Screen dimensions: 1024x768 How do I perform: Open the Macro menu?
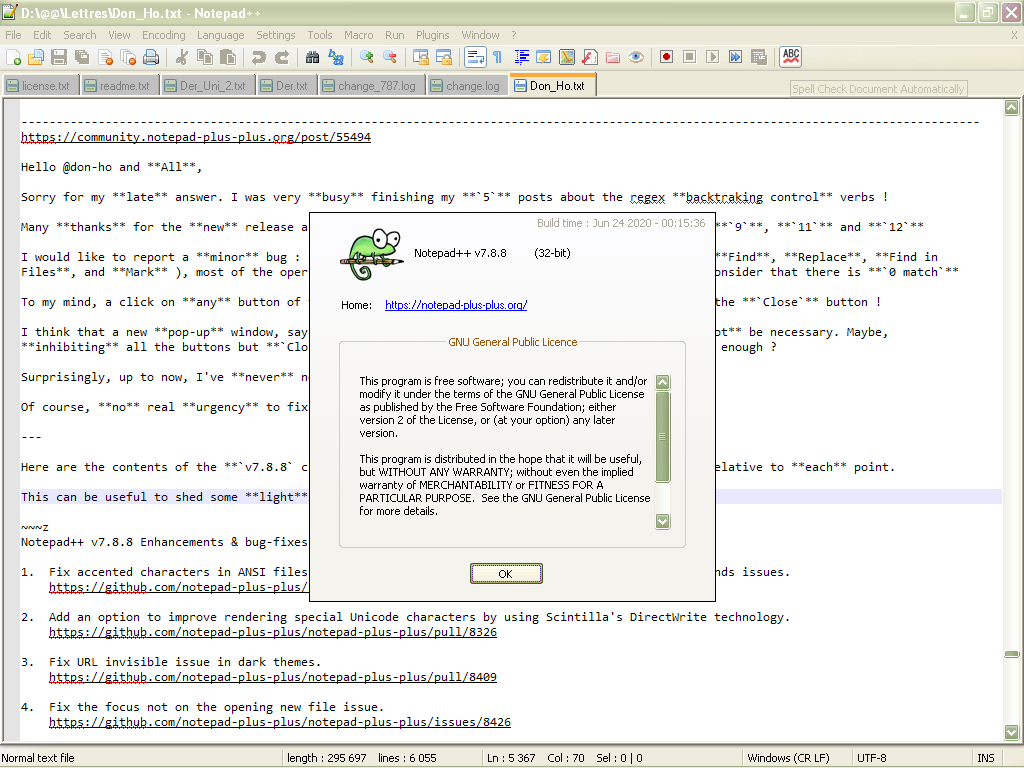(359, 35)
